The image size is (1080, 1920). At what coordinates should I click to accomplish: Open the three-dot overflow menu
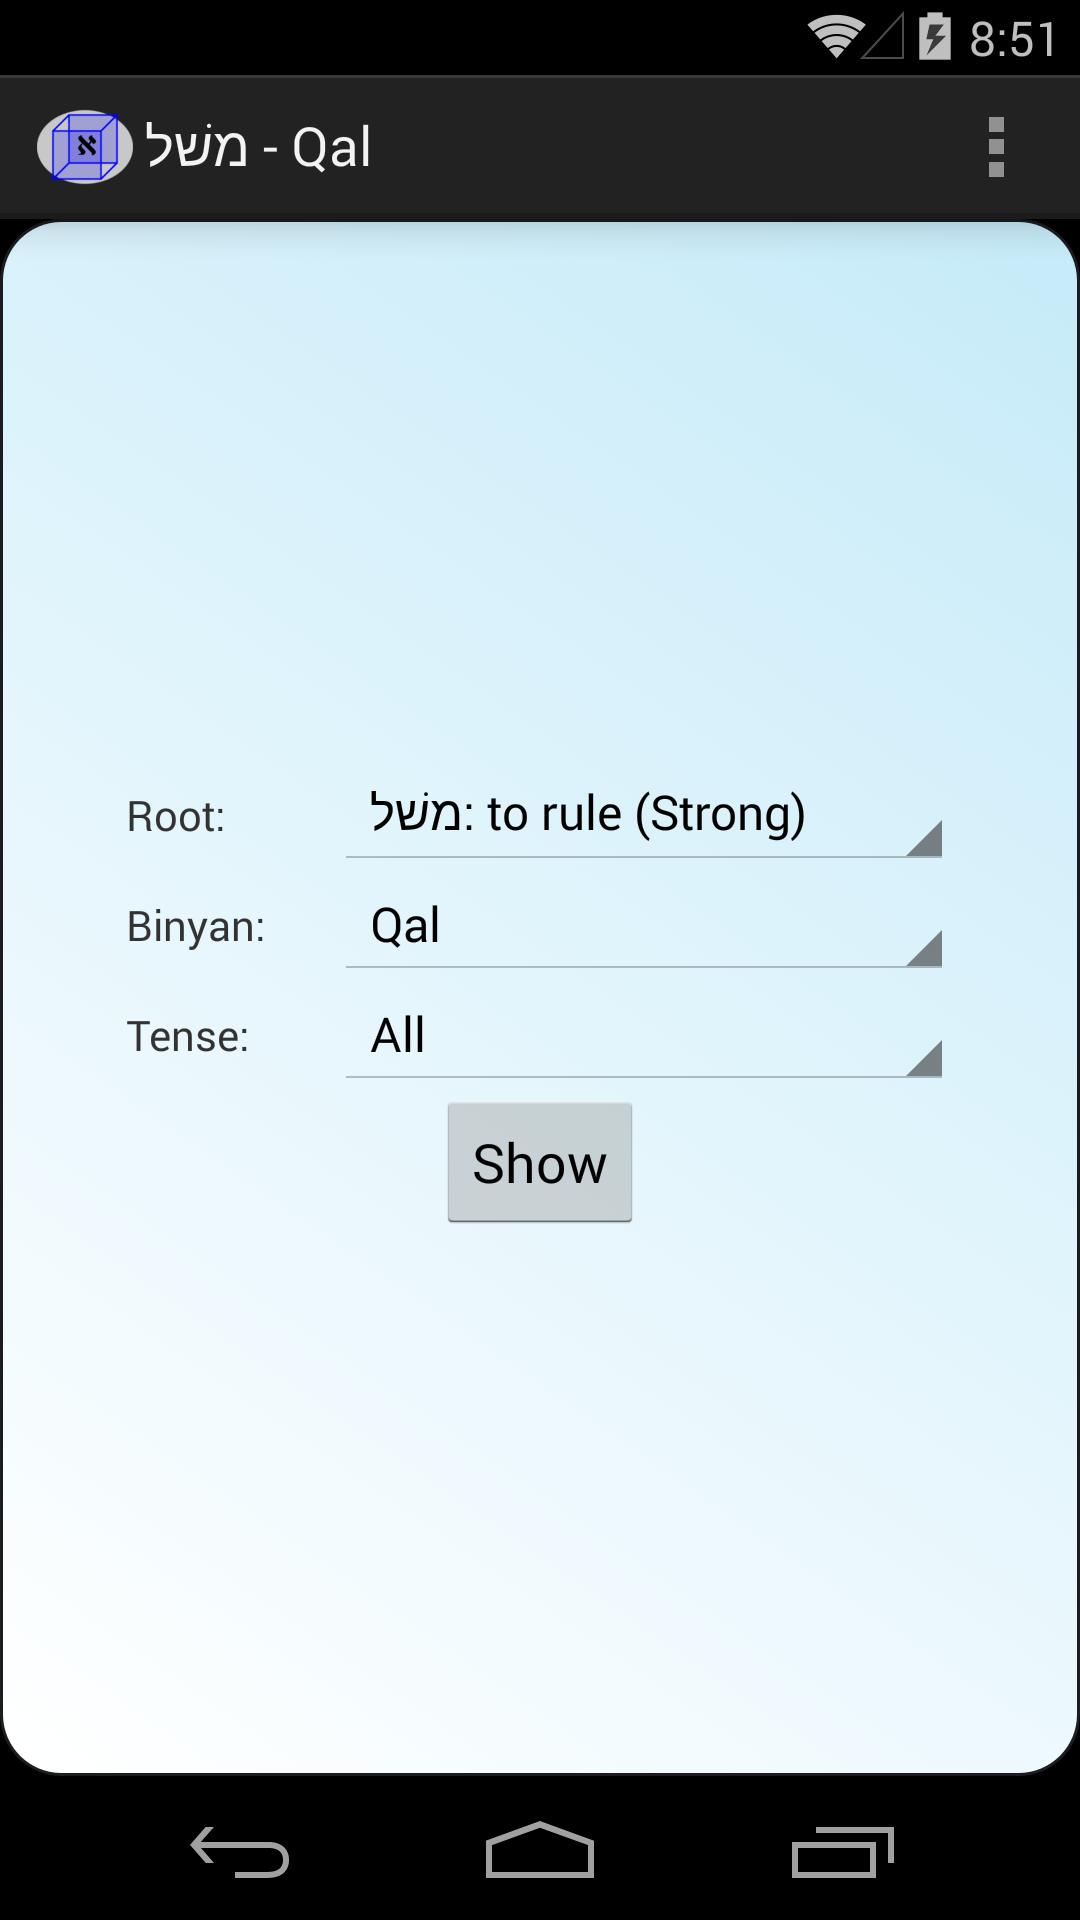point(995,147)
